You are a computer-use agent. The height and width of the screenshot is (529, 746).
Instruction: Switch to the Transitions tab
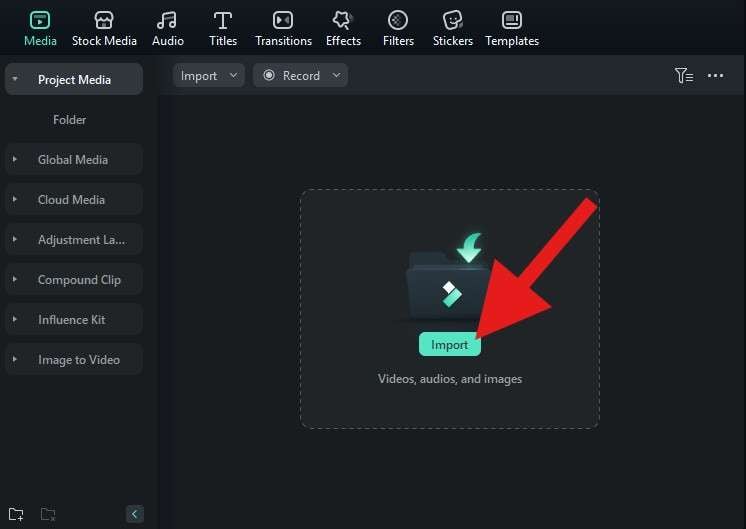pyautogui.click(x=283, y=29)
